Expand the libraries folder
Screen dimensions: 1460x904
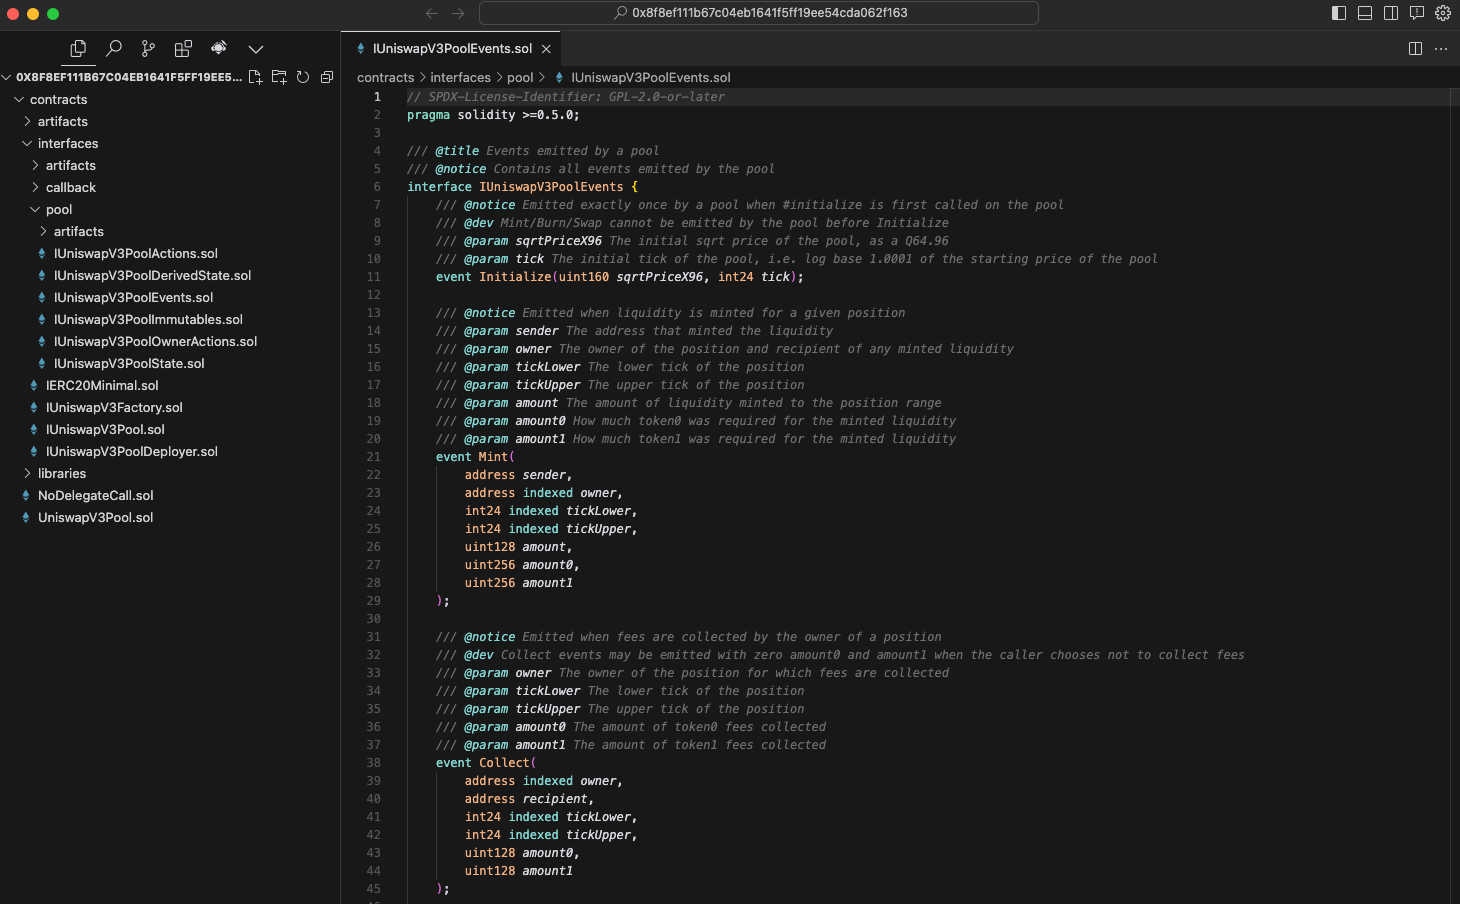(27, 473)
